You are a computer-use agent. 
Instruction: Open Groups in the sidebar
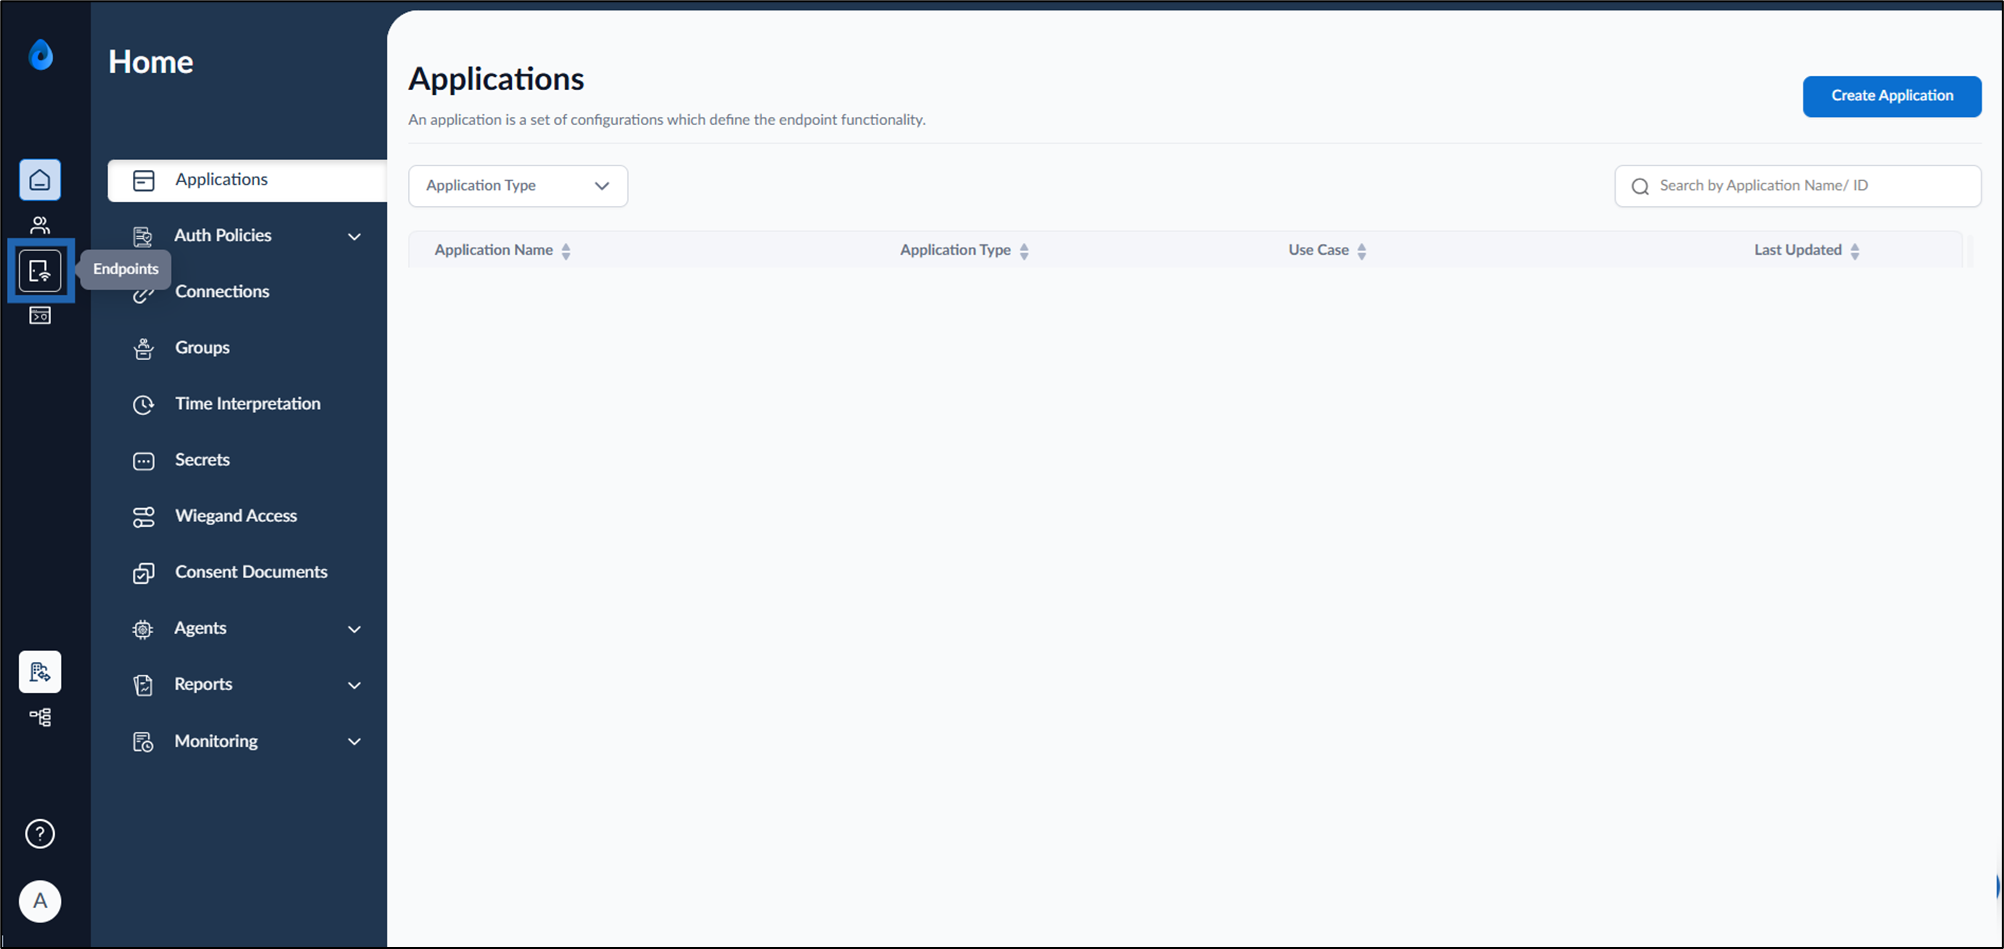coord(202,347)
